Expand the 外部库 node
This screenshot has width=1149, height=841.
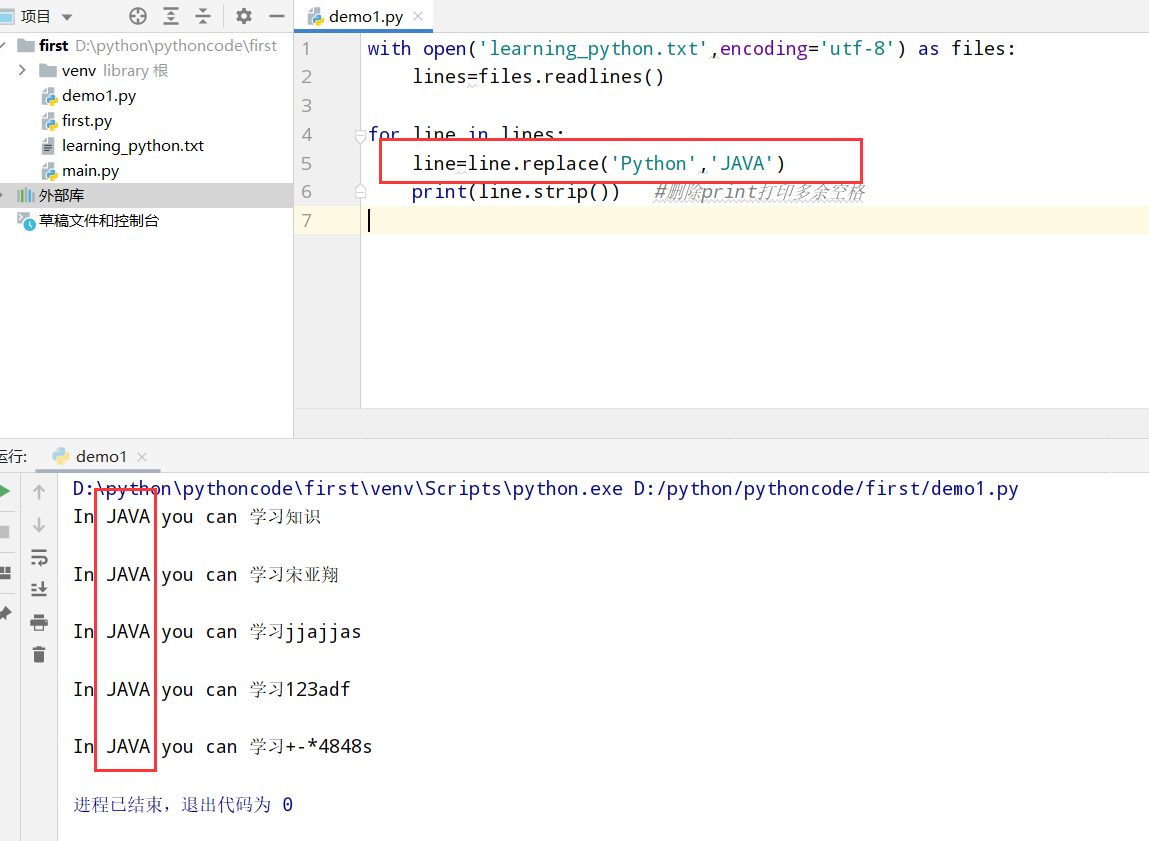tap(2, 195)
